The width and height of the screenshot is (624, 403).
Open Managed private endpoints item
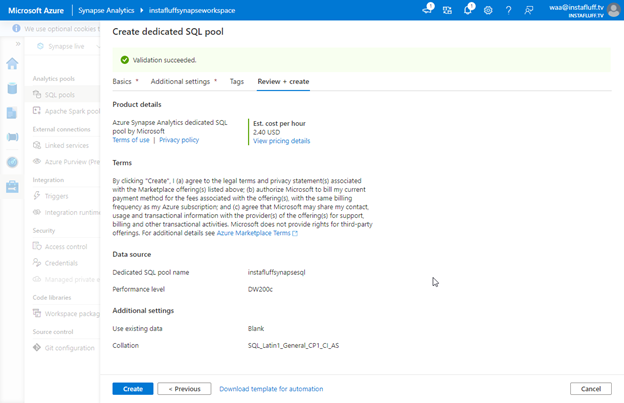click(64, 280)
